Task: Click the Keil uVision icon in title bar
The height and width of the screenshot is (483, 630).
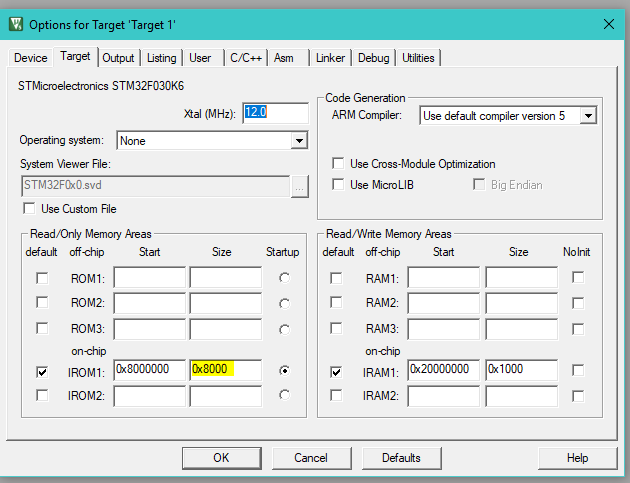Action: tap(16, 25)
